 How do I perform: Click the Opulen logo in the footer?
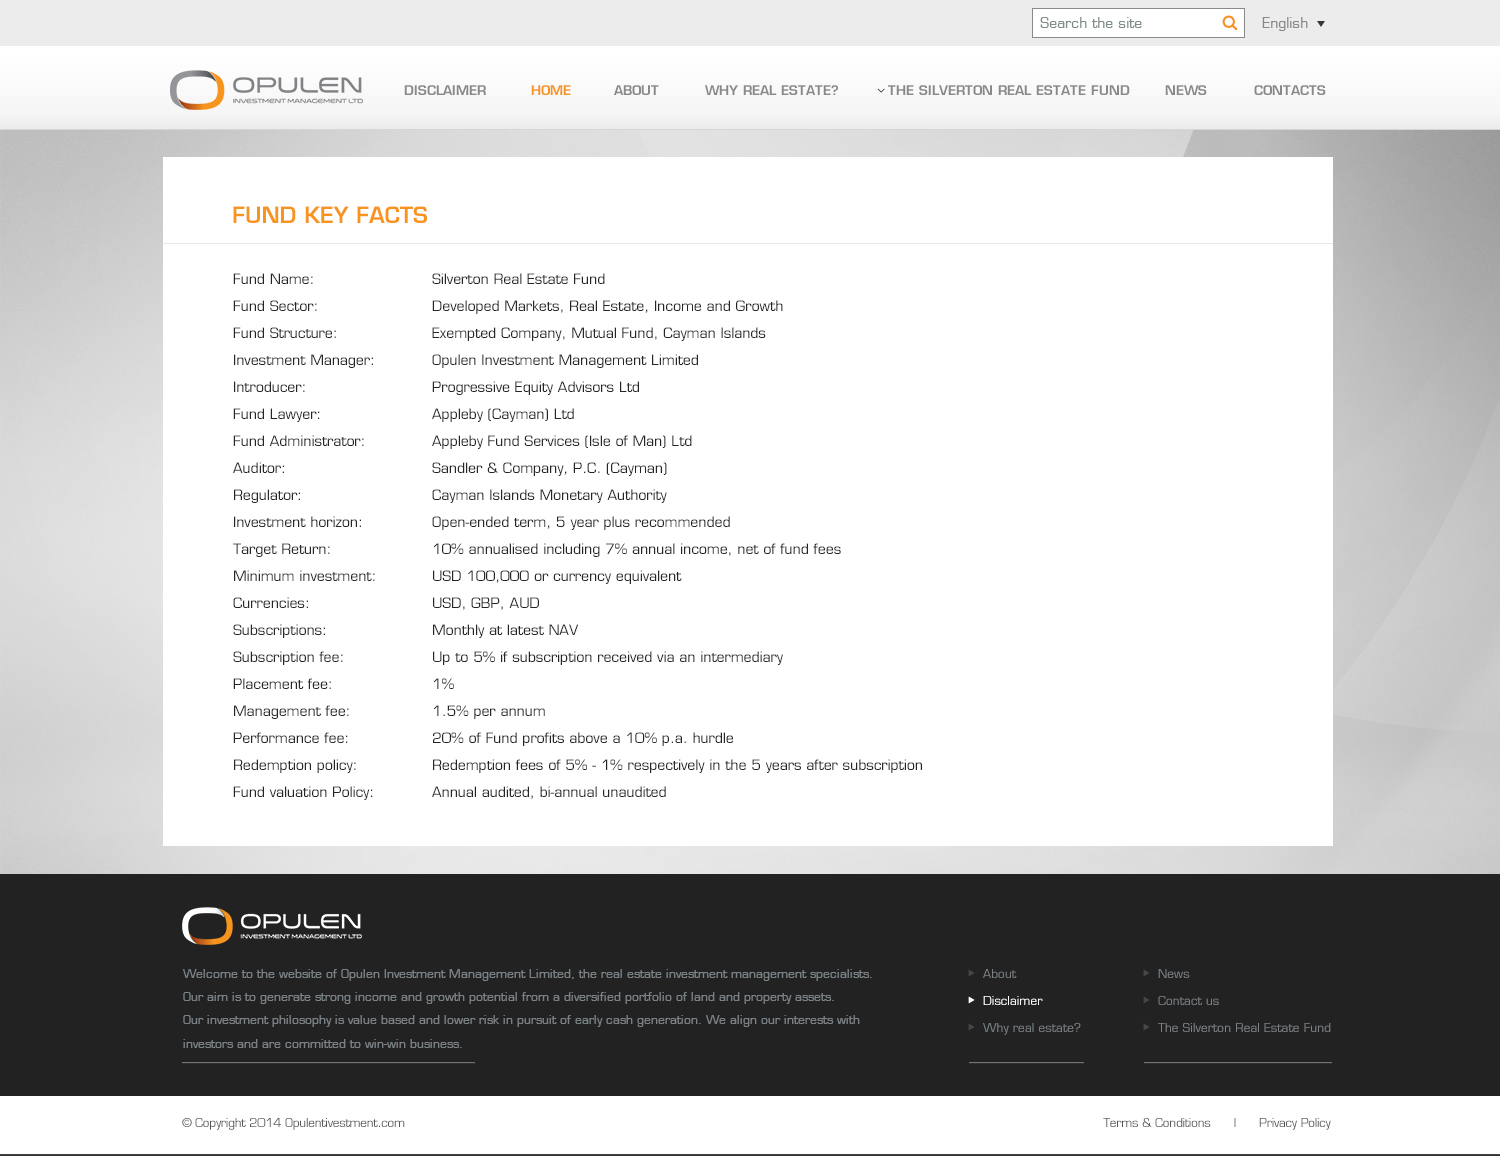tap(272, 926)
